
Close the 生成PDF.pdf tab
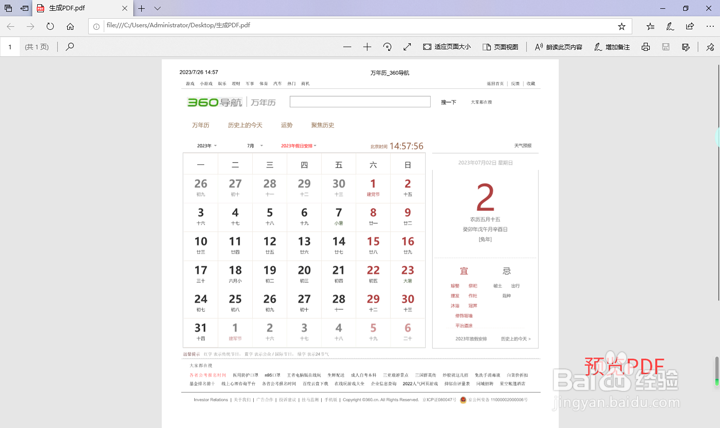[x=124, y=8]
